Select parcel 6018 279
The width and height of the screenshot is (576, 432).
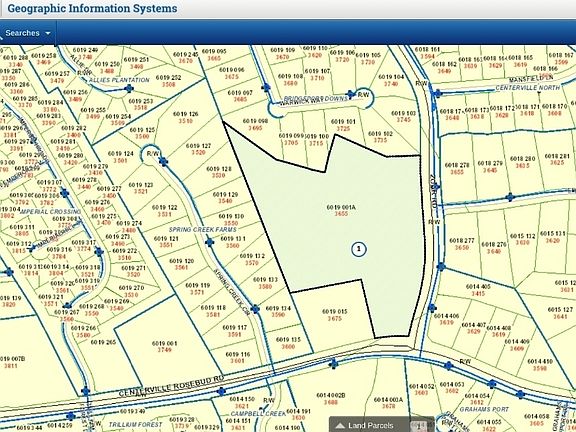(x=490, y=167)
